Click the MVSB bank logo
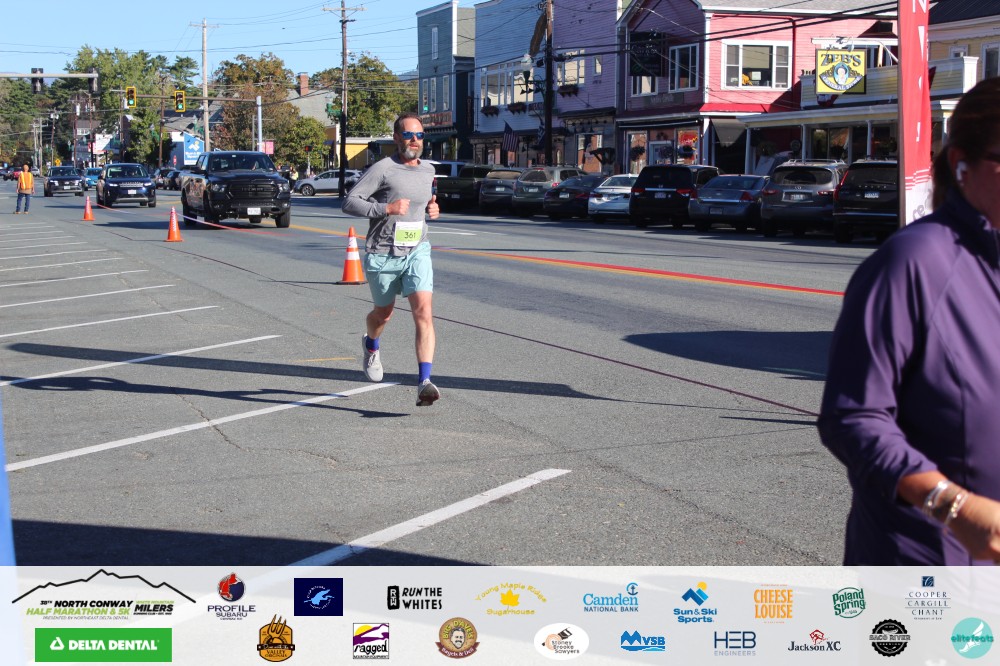Image resolution: width=1000 pixels, height=666 pixels. [x=642, y=641]
